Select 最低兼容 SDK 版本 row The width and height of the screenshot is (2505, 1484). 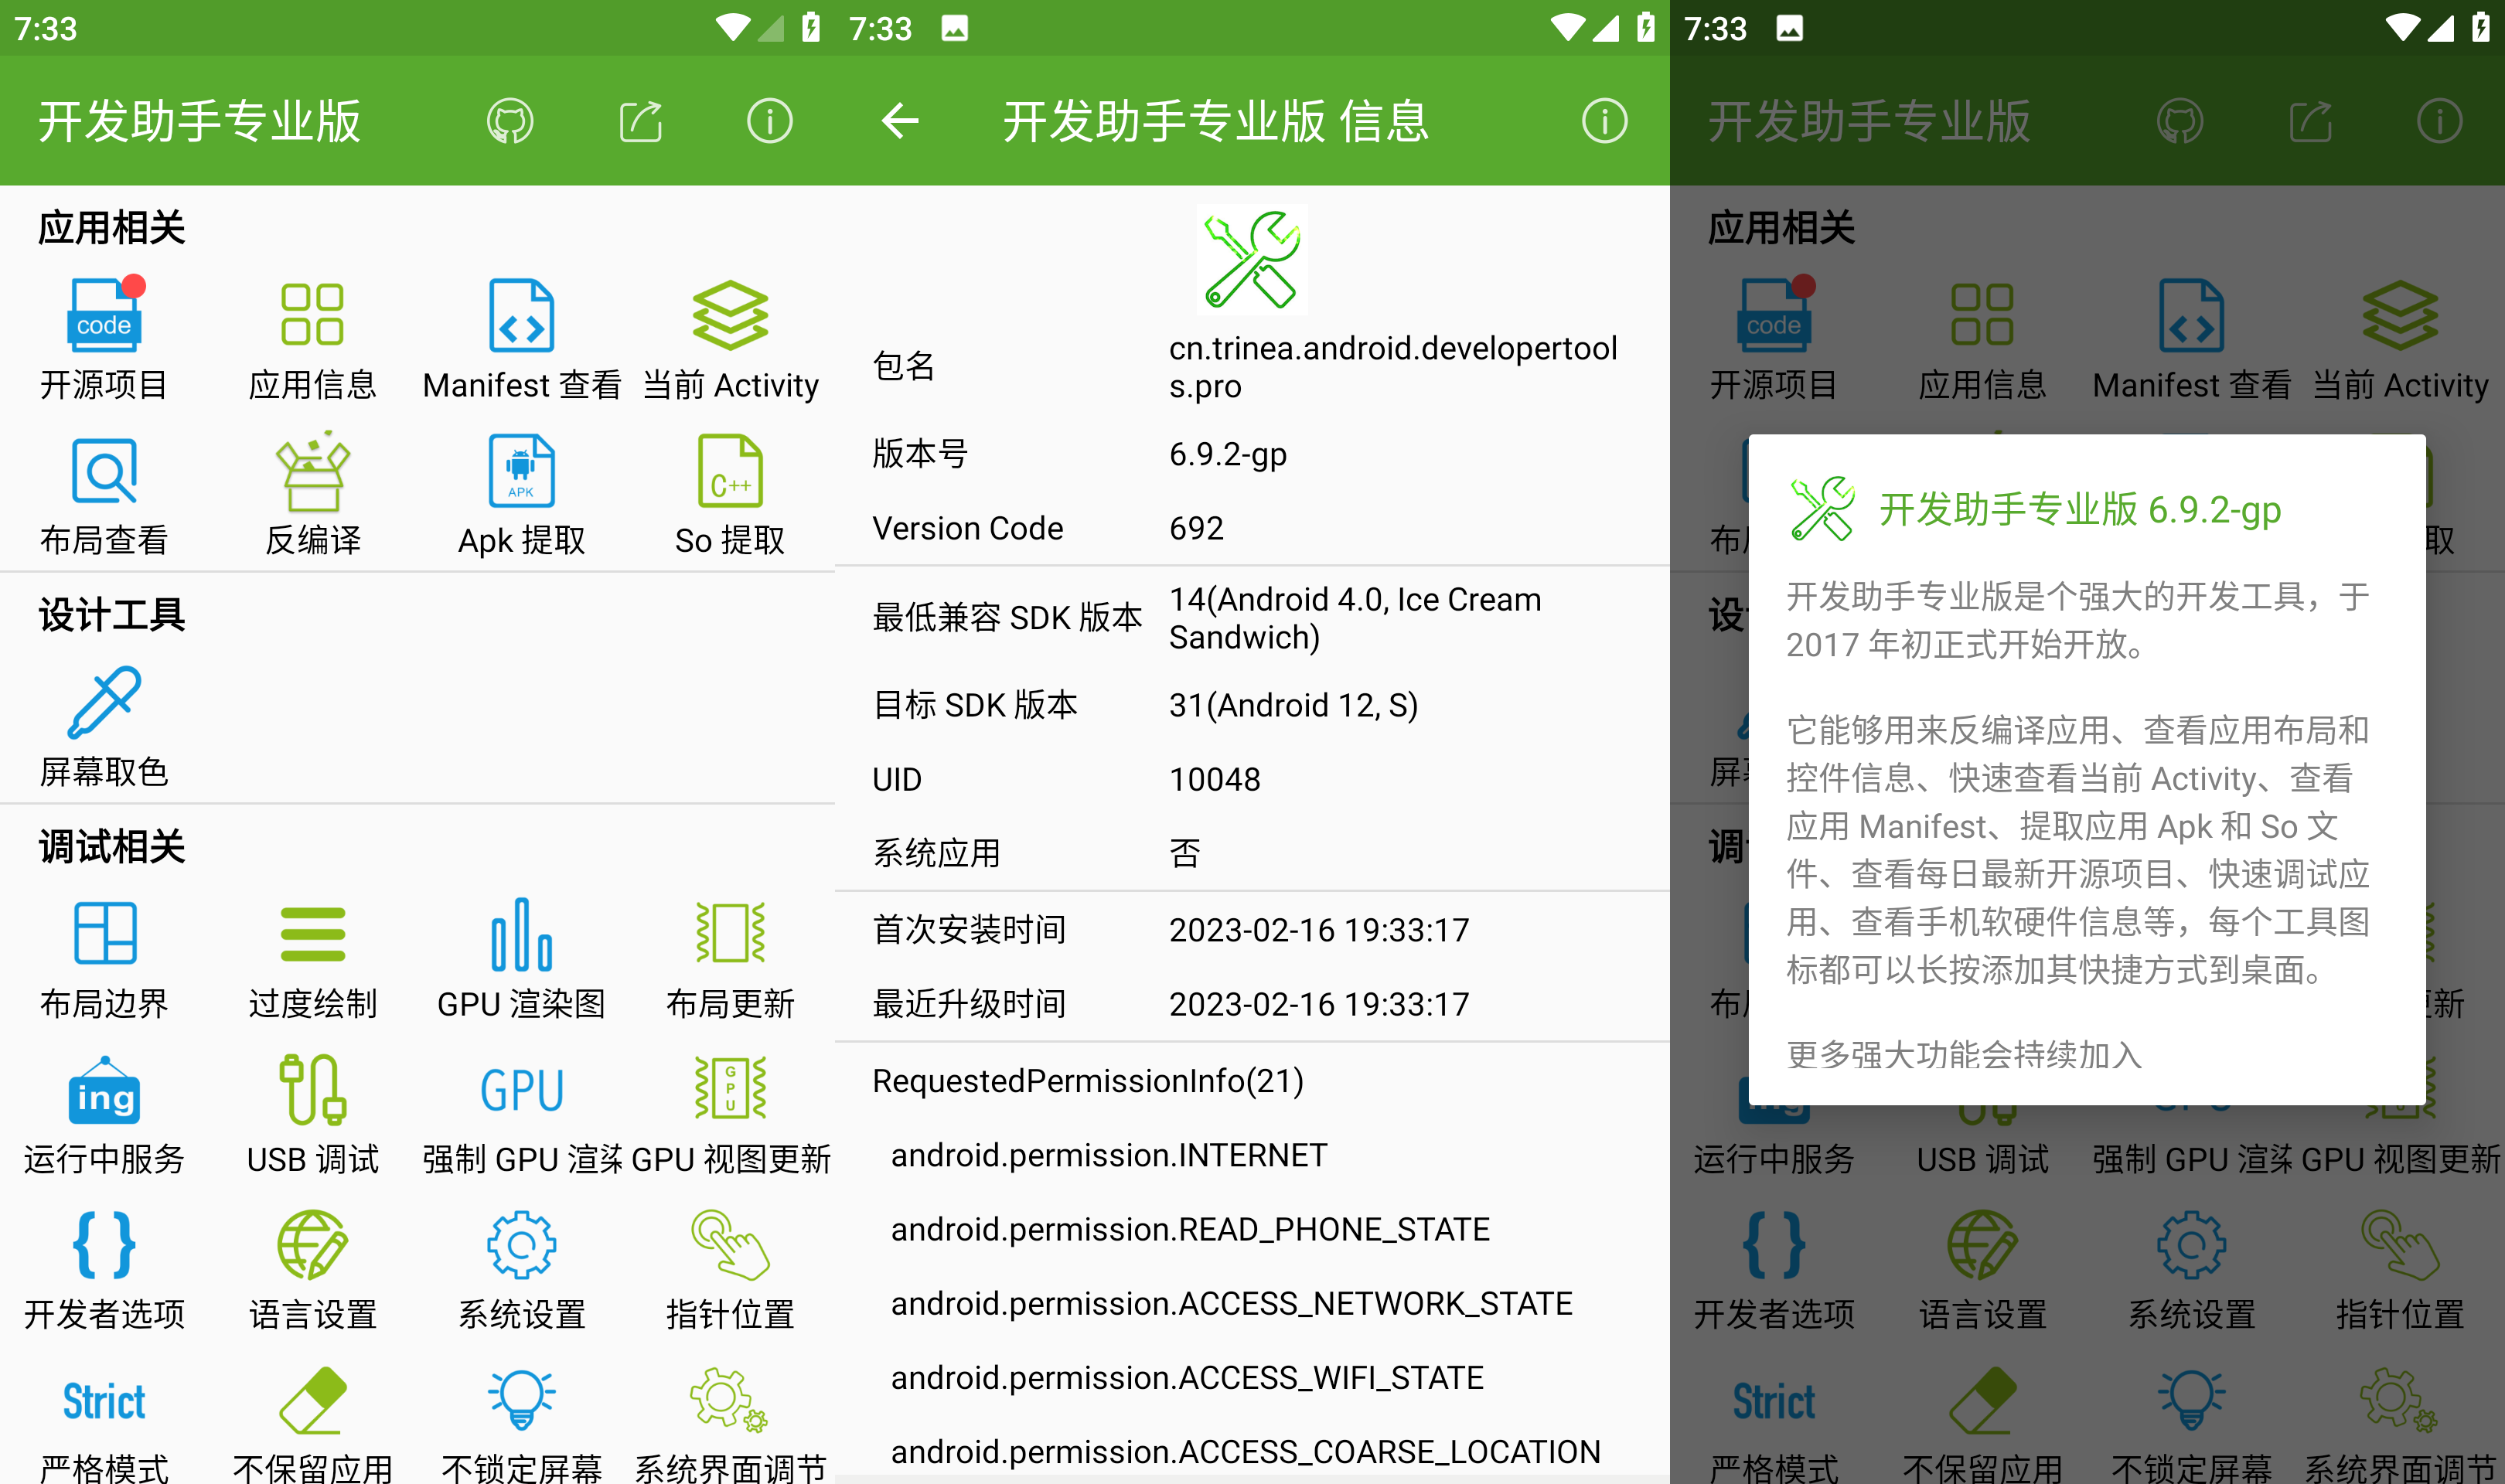pos(1252,618)
